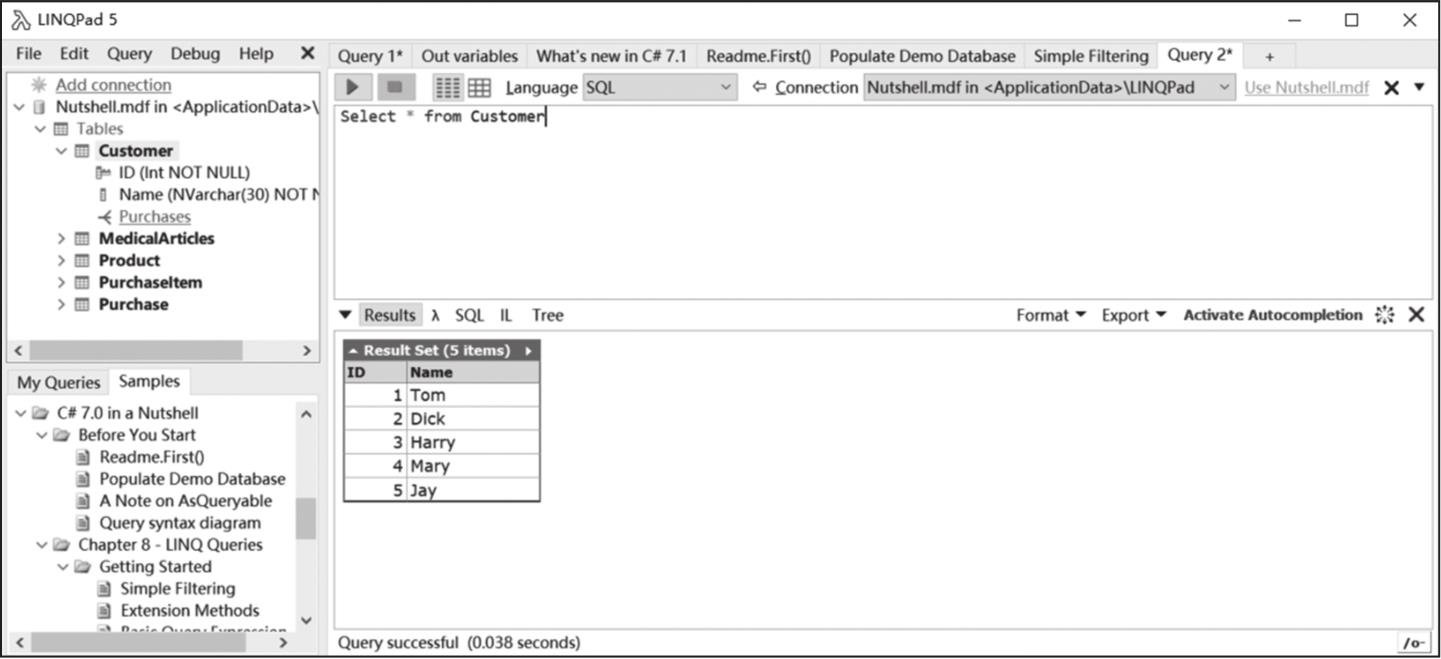Image resolution: width=1441 pixels, height=659 pixels.
Task: Collapse the Nutshell.mdf connection node
Action: click(19, 107)
